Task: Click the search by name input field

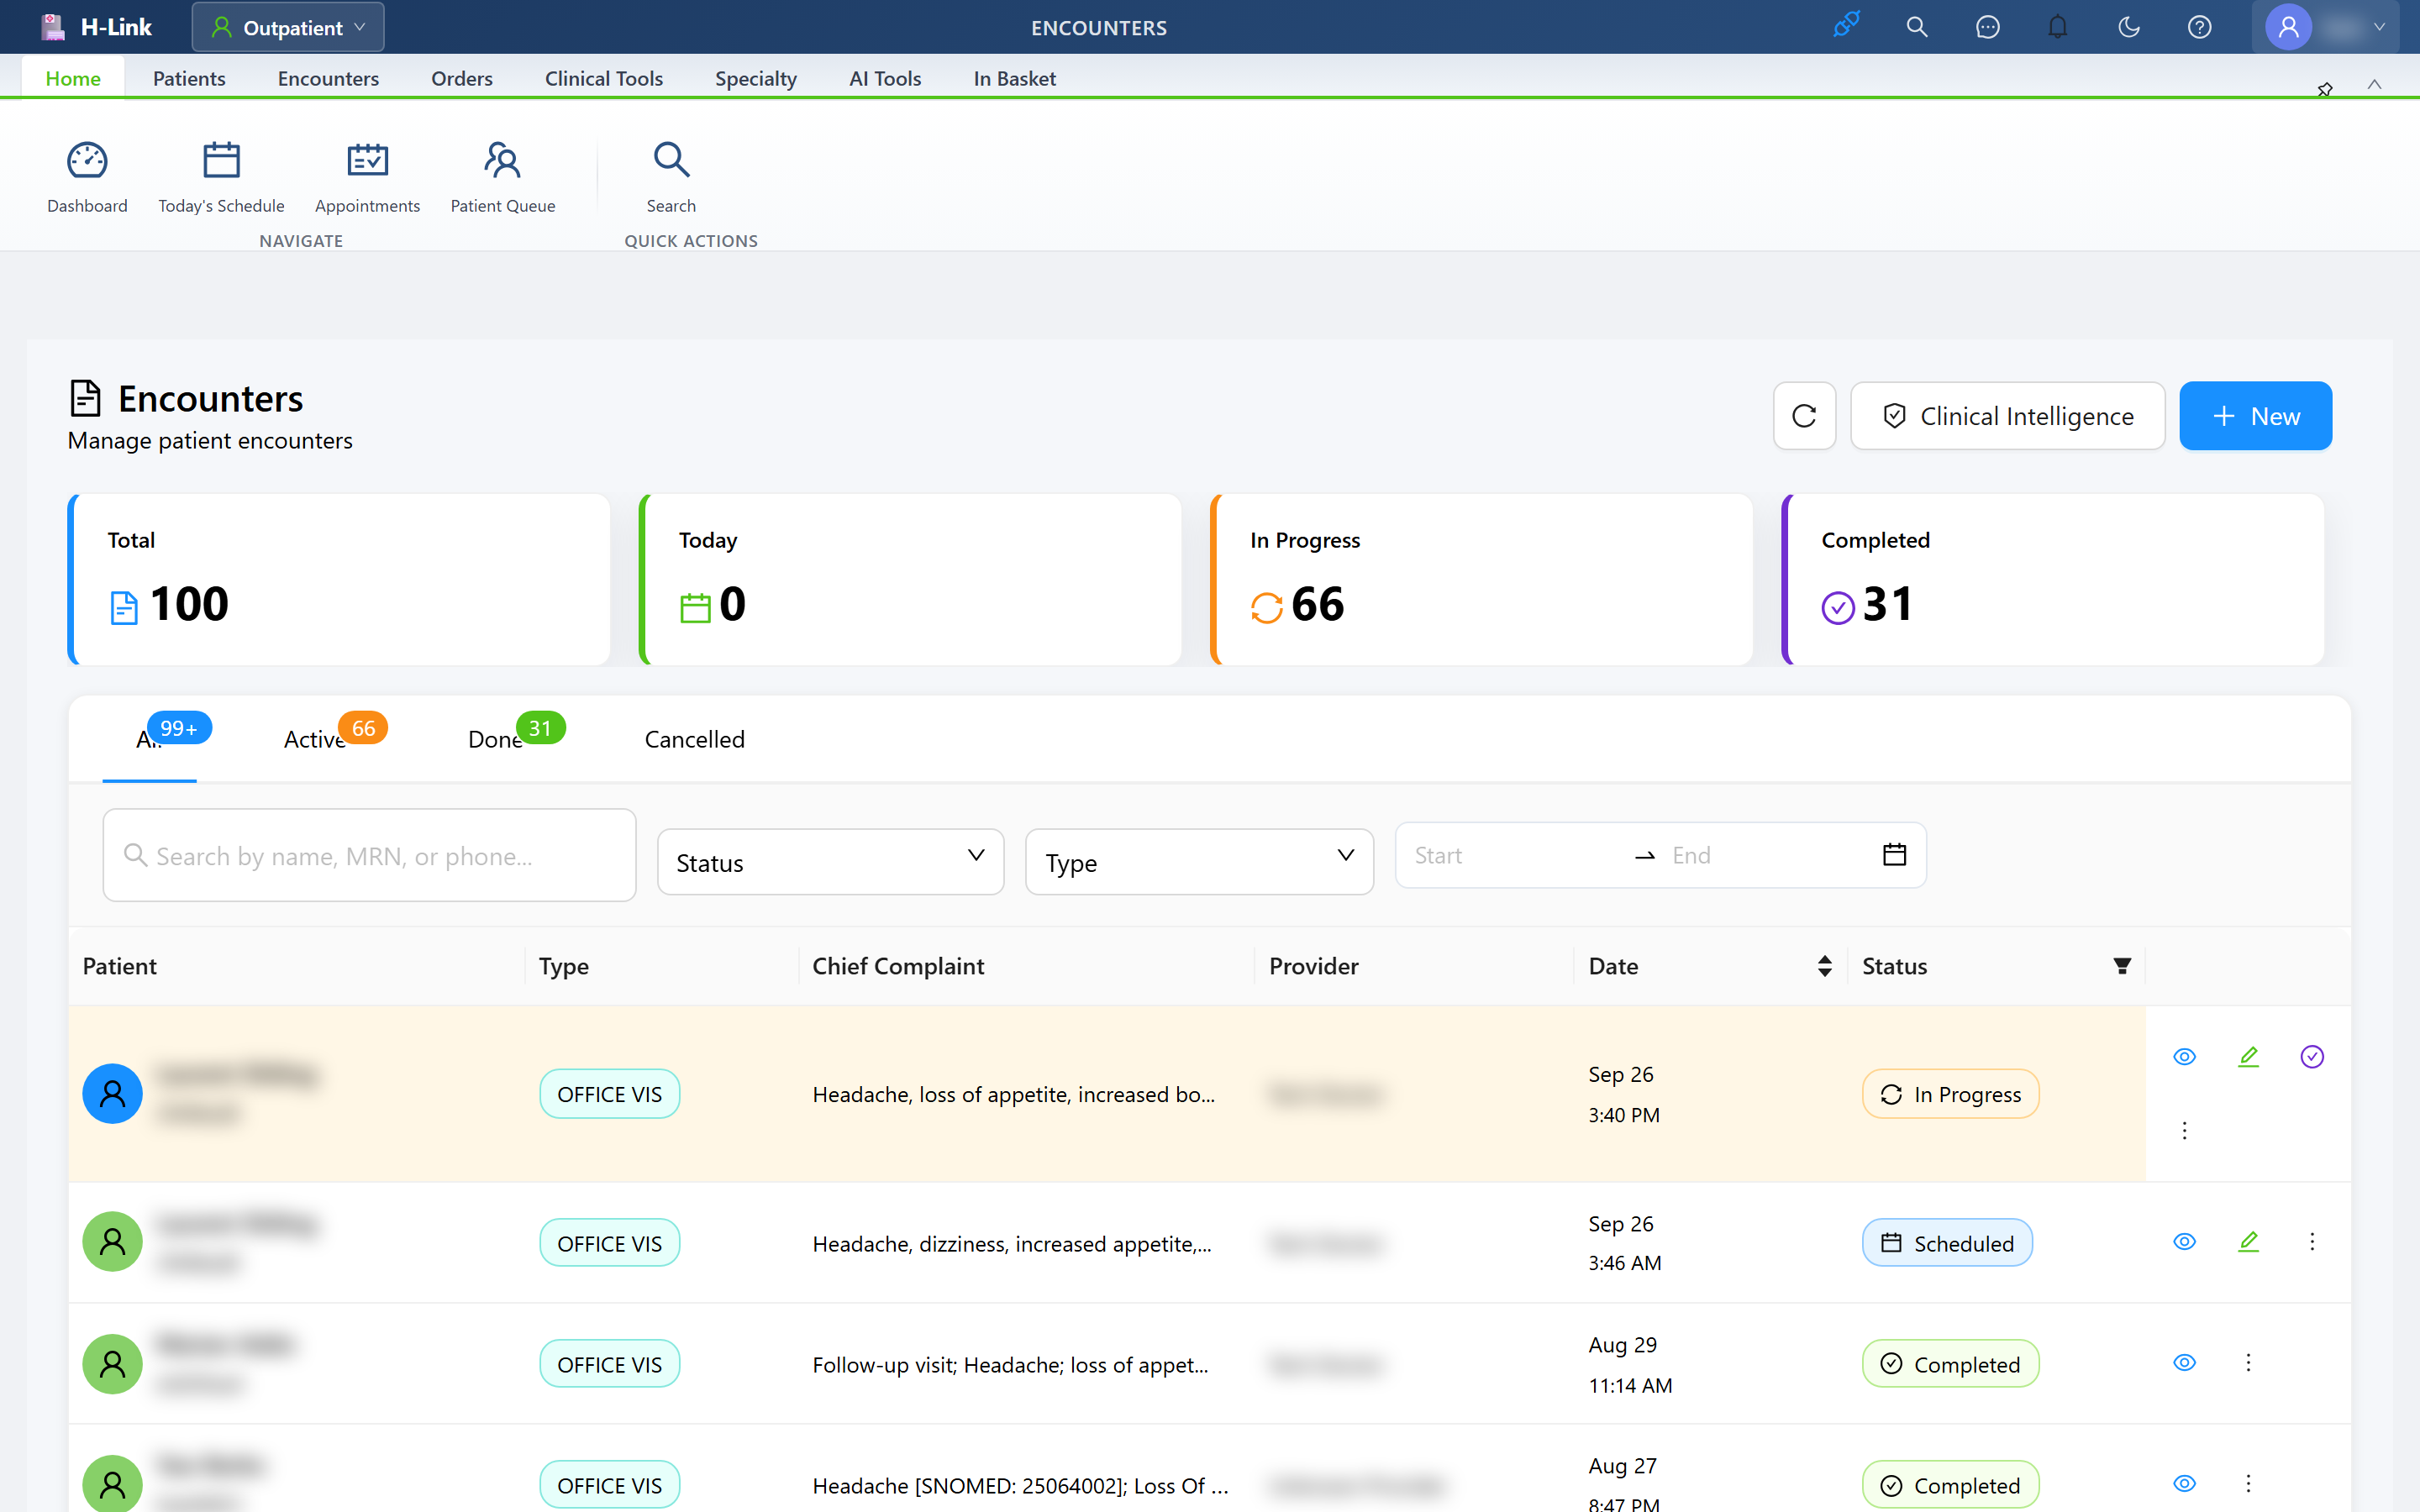Action: coord(369,855)
